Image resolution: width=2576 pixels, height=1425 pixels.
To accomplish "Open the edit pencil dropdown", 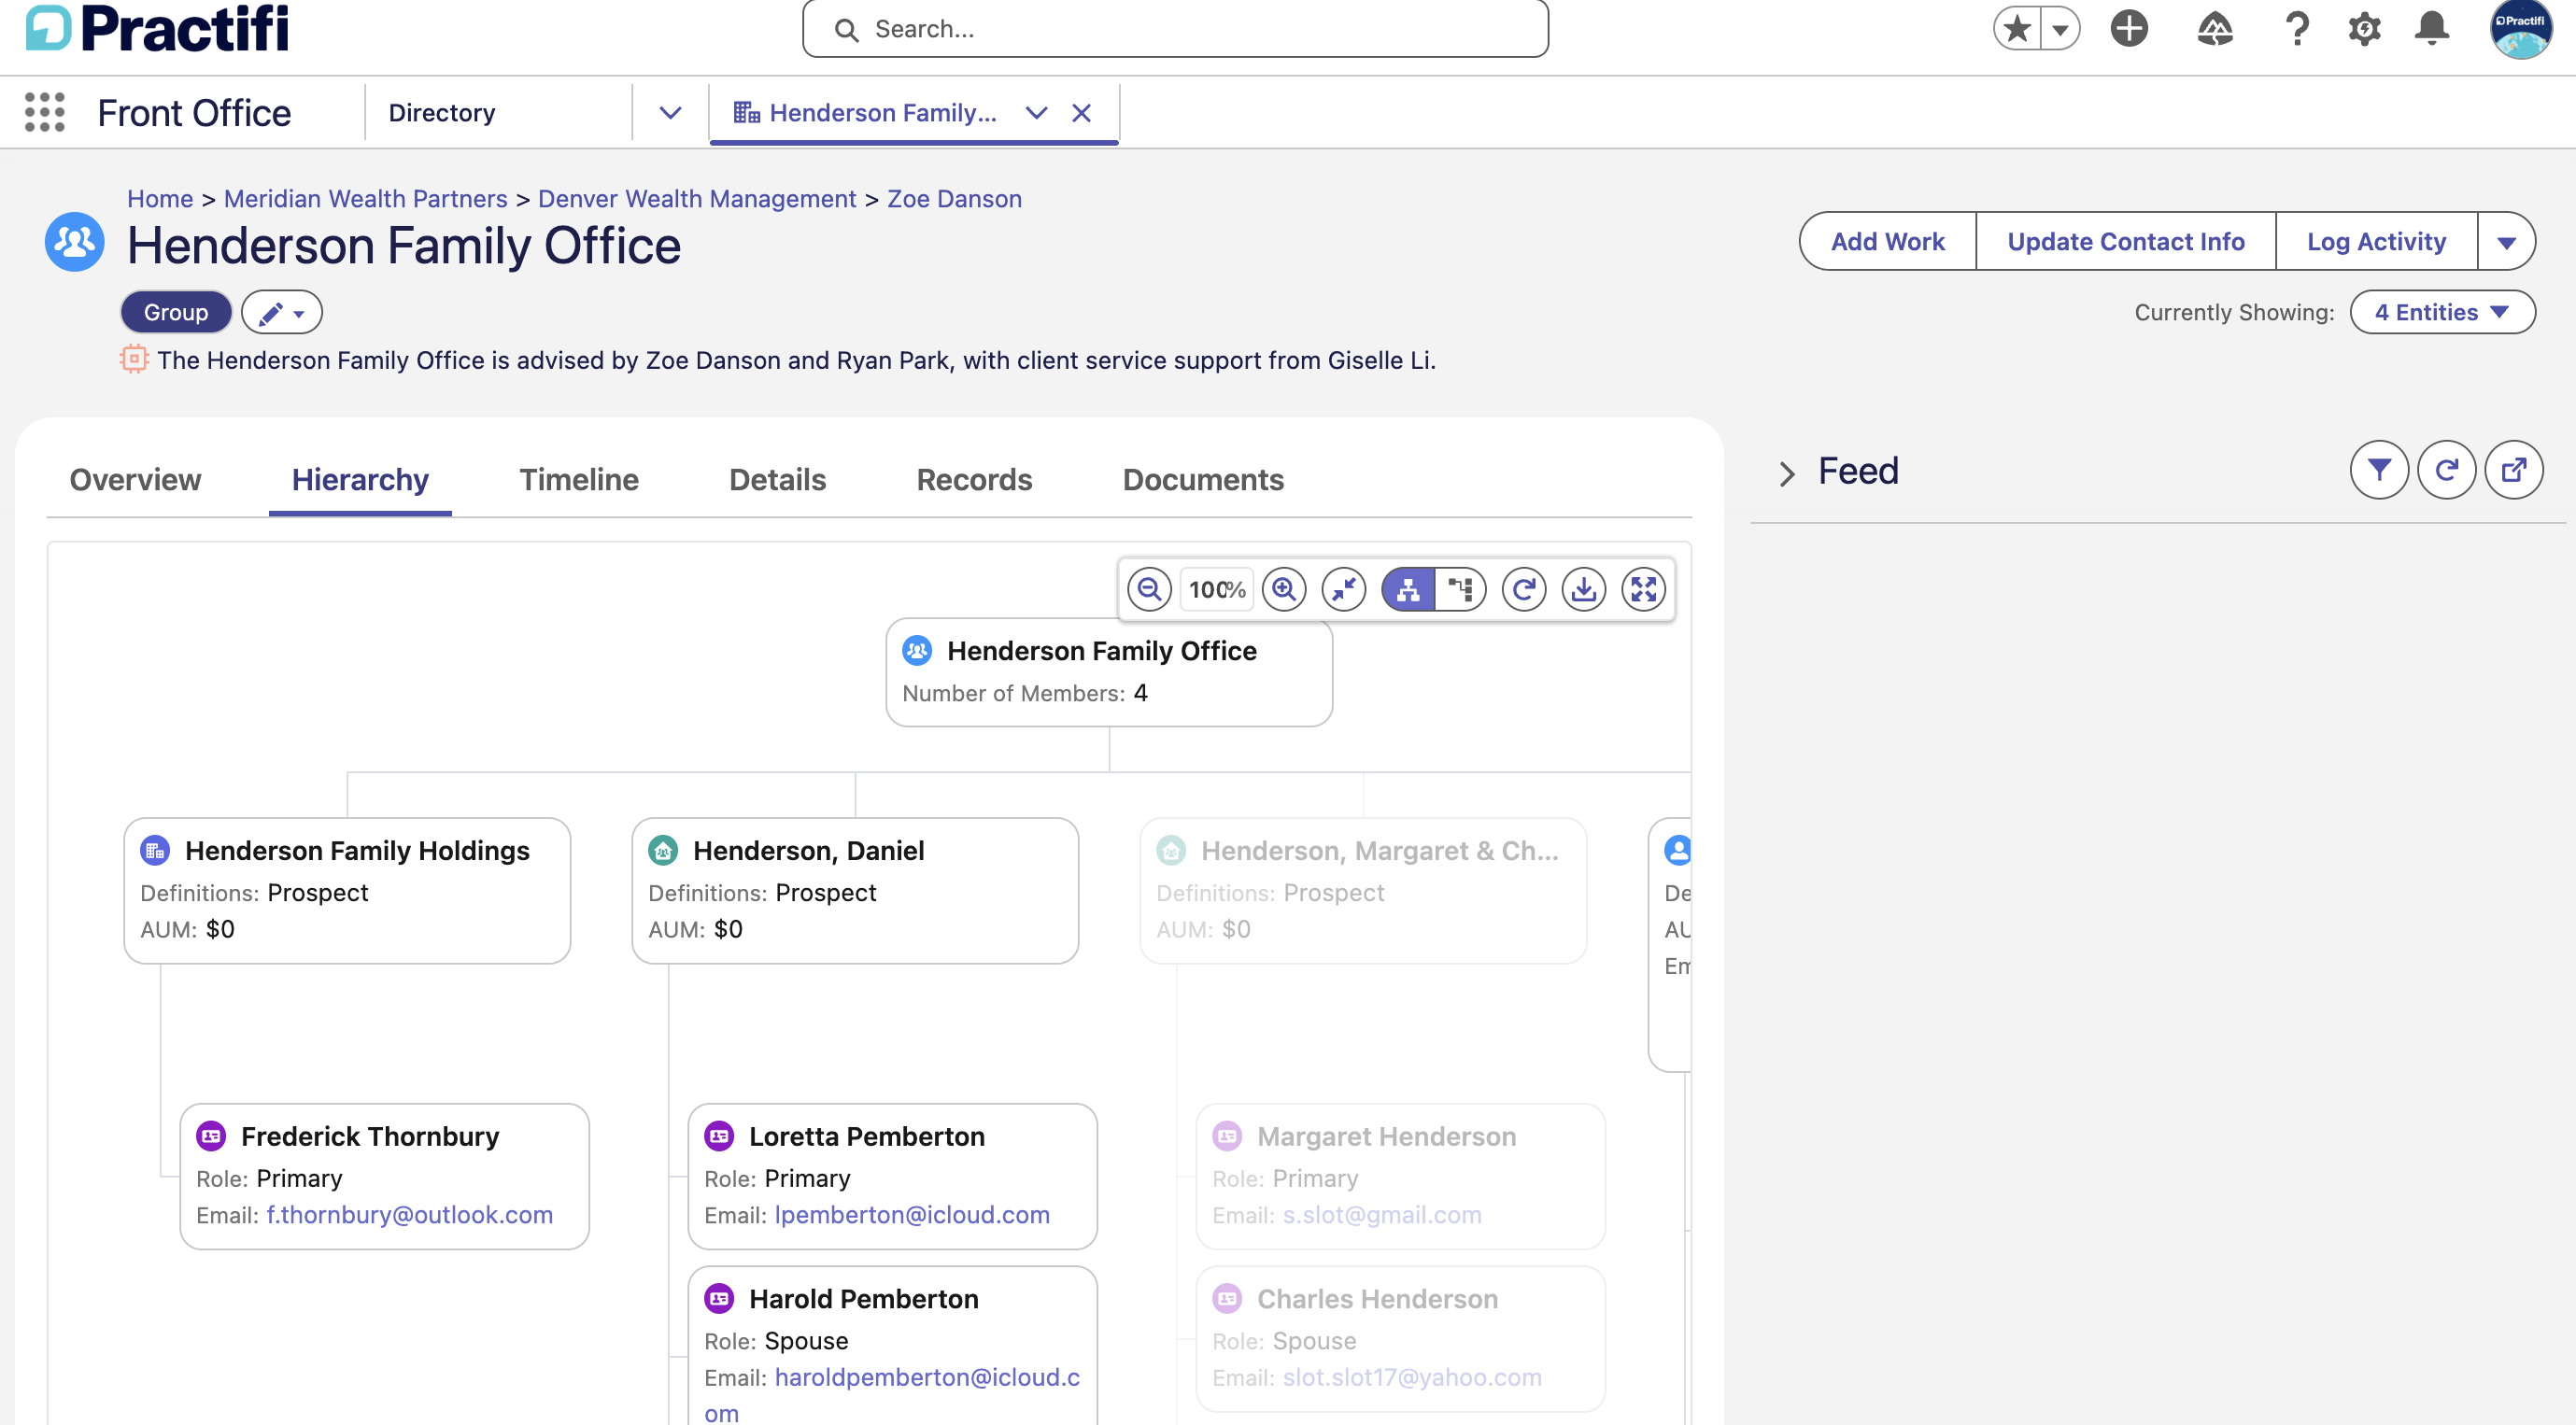I will (282, 312).
